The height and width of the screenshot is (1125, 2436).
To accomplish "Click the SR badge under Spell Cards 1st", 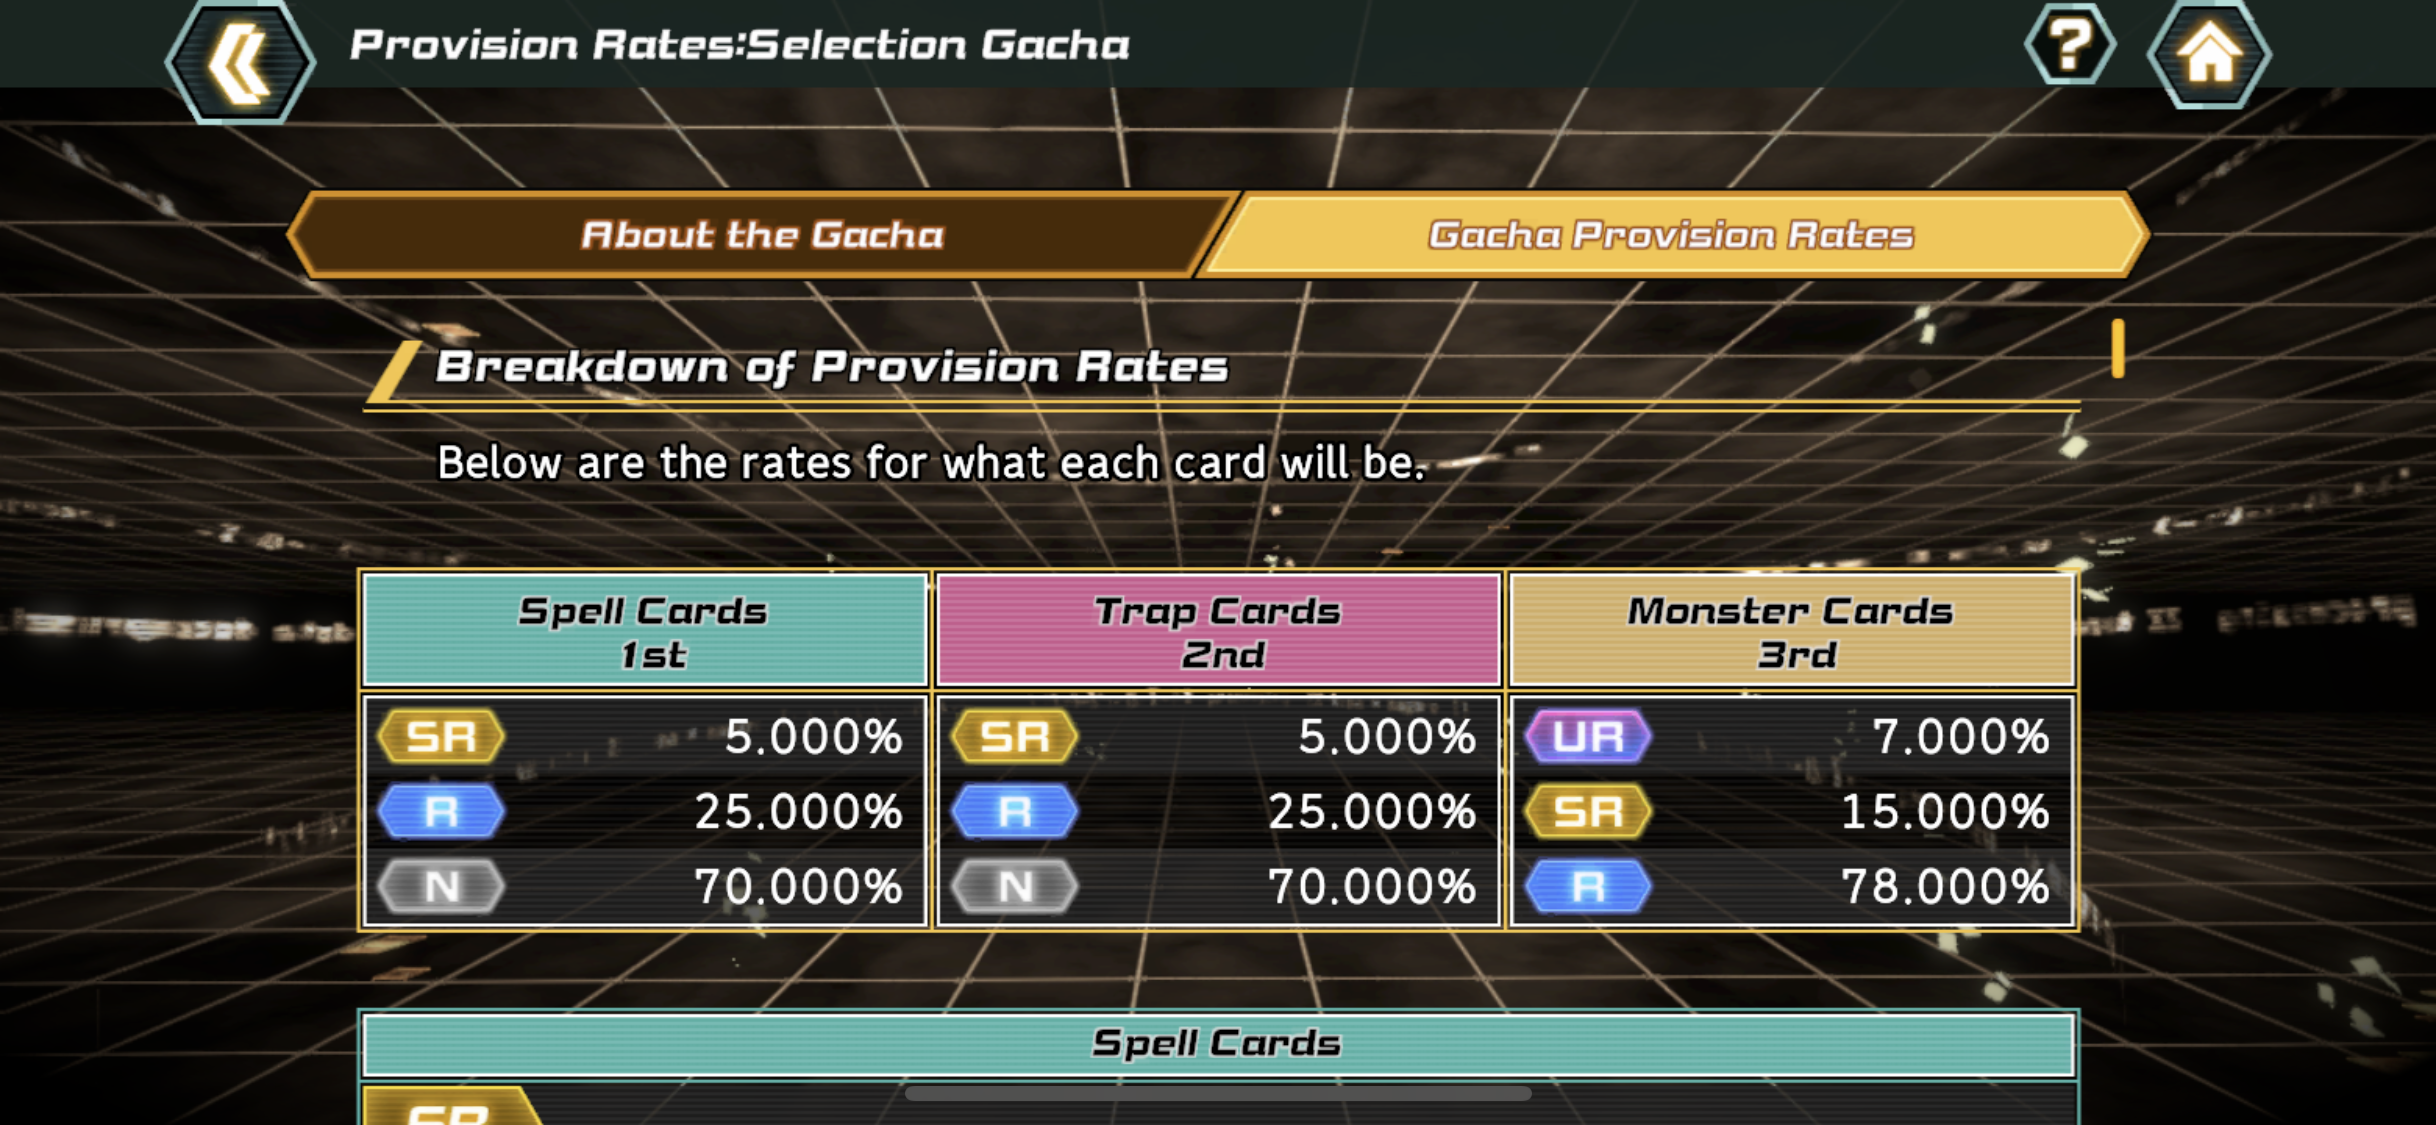I will tap(441, 737).
